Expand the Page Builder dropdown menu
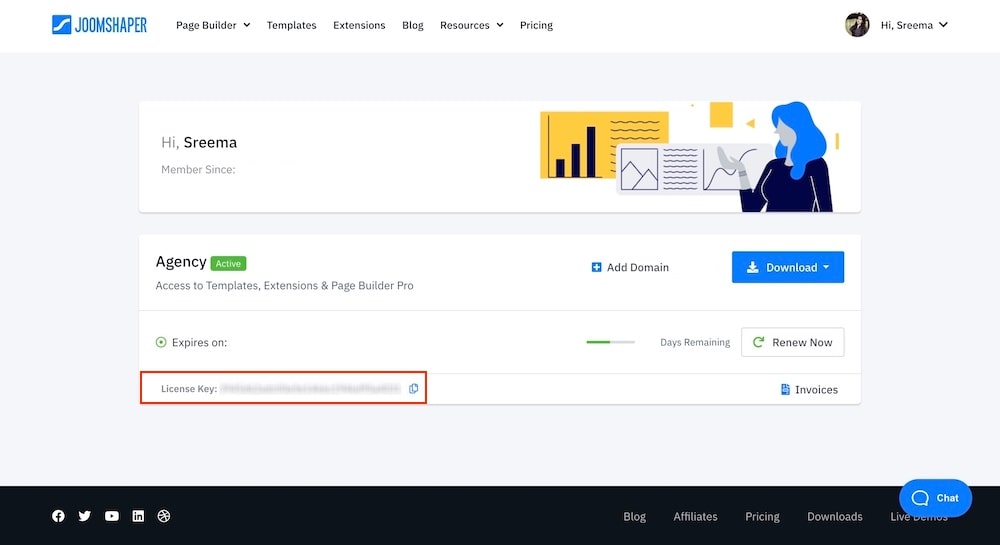The image size is (1000, 545). (x=213, y=25)
